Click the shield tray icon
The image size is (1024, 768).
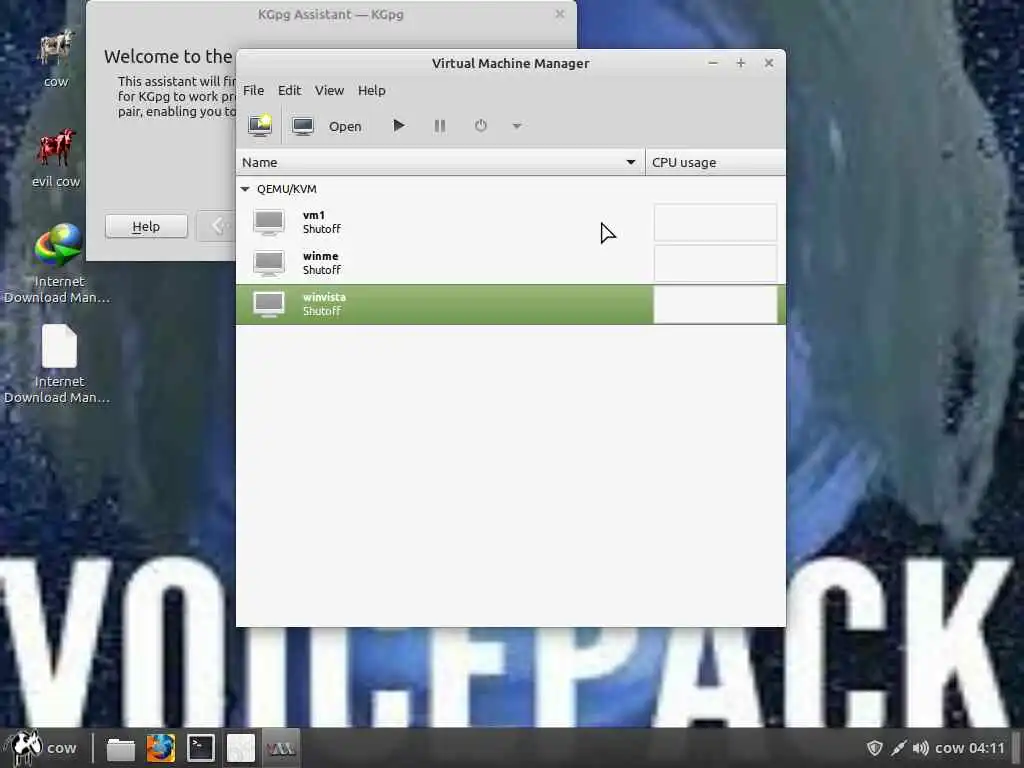(874, 748)
